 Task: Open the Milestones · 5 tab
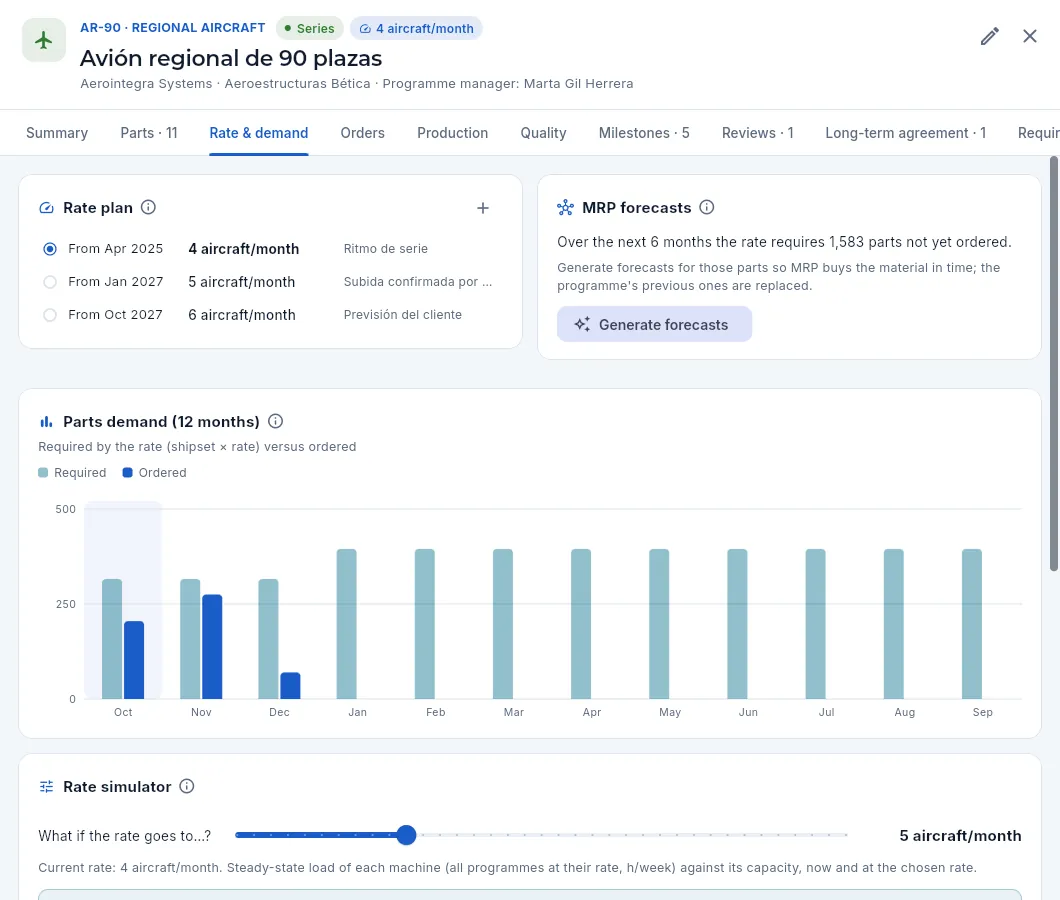(644, 133)
